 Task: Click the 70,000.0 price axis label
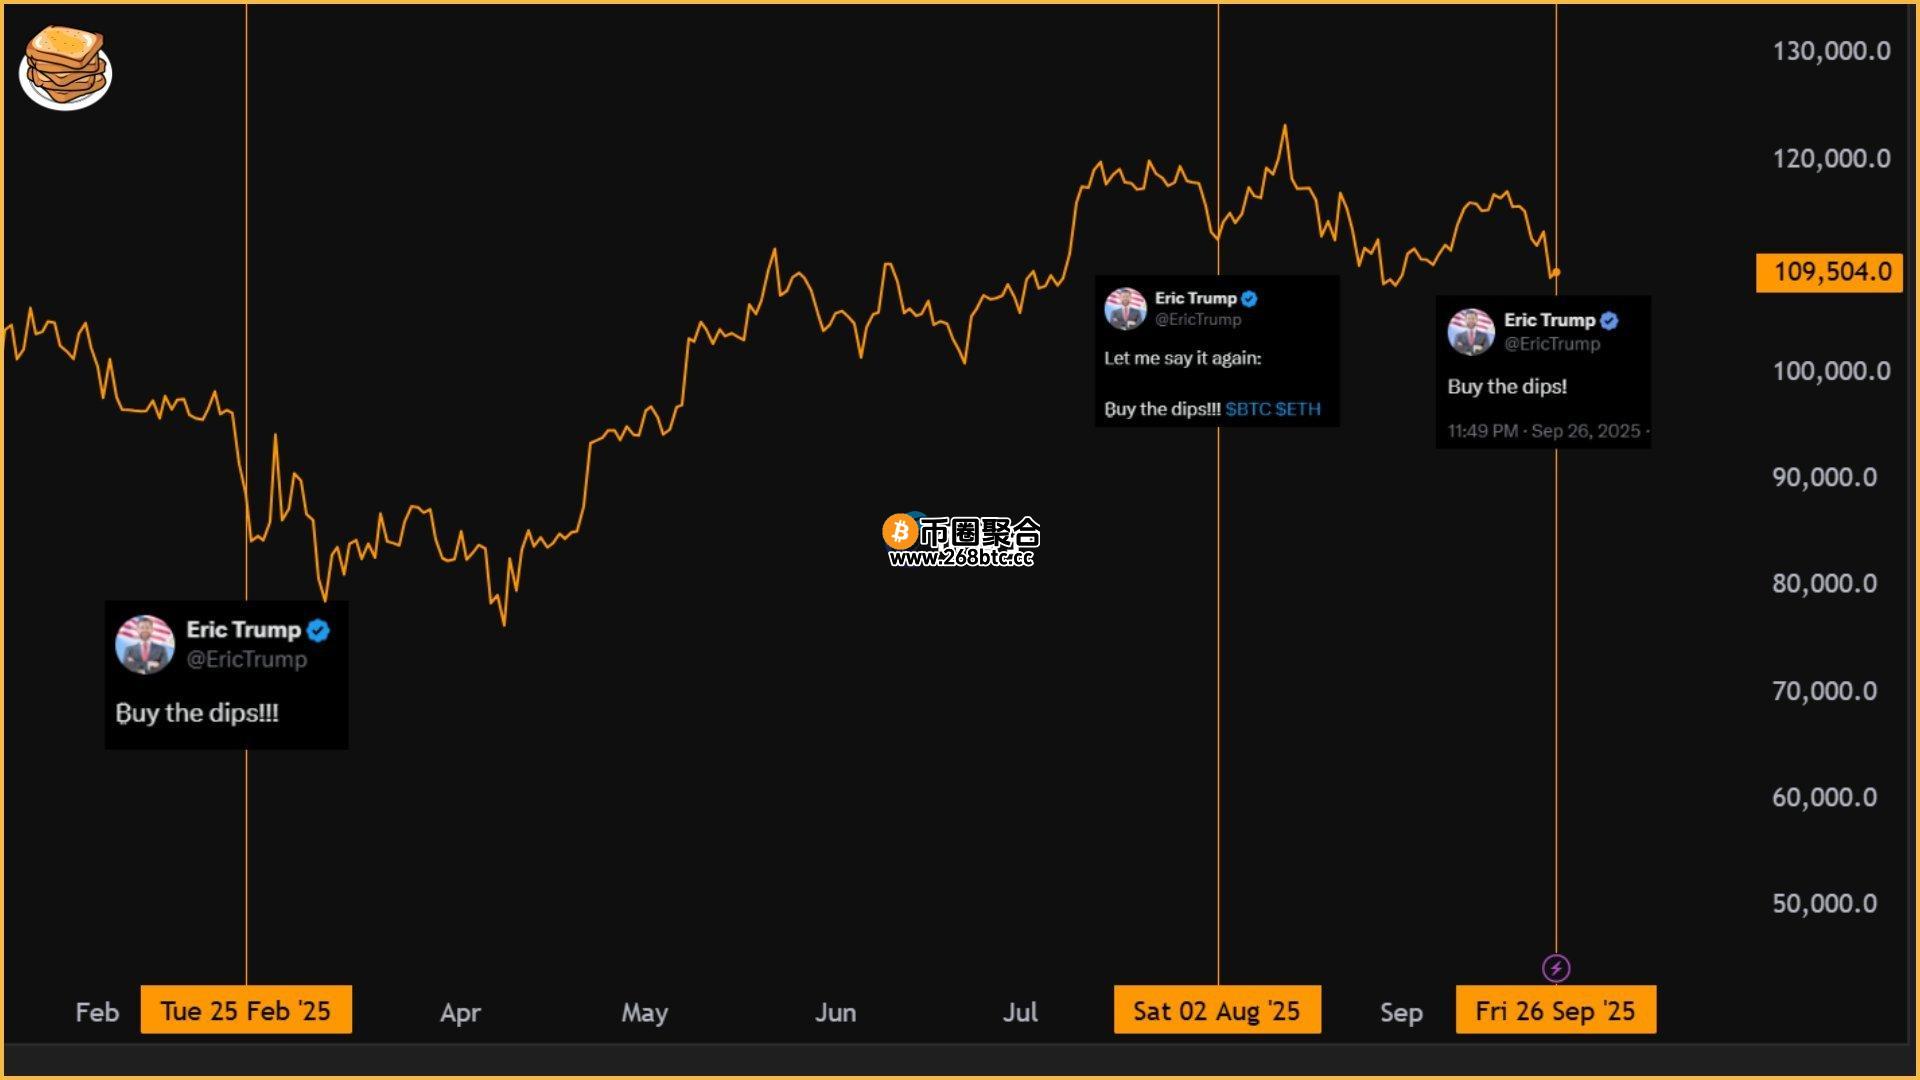pyautogui.click(x=1825, y=691)
